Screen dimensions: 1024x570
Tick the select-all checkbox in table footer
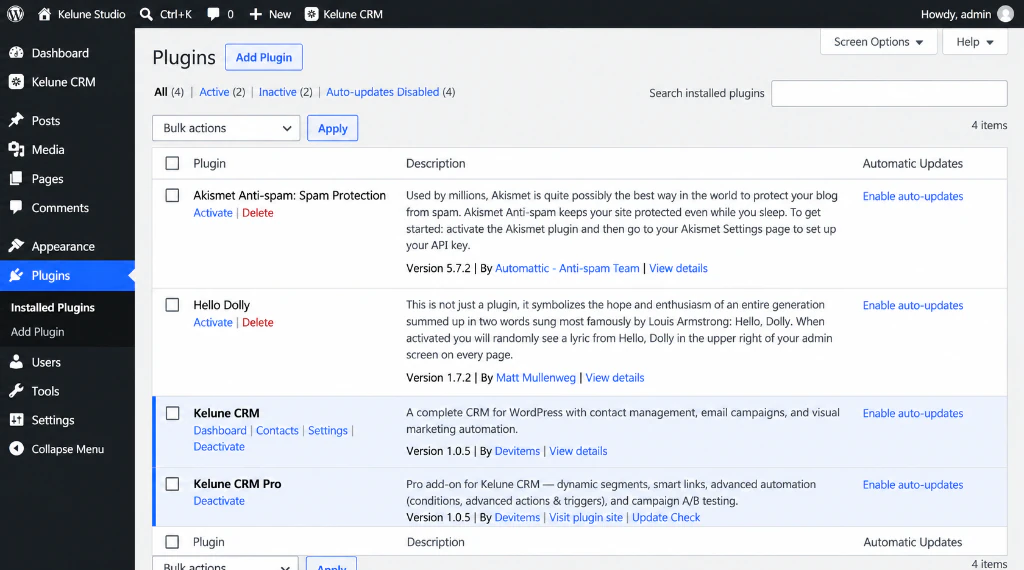pyautogui.click(x=172, y=542)
